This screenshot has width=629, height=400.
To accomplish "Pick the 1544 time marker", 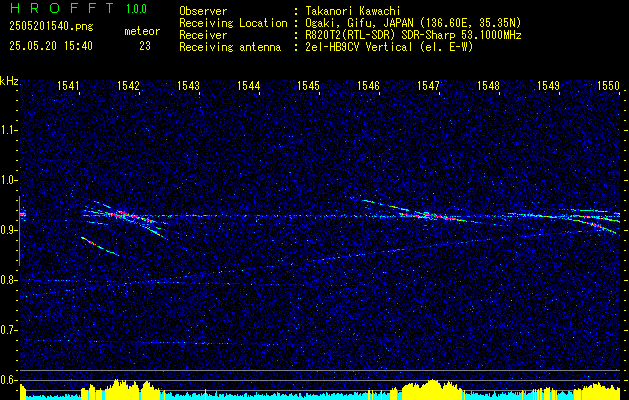I will point(248,85).
